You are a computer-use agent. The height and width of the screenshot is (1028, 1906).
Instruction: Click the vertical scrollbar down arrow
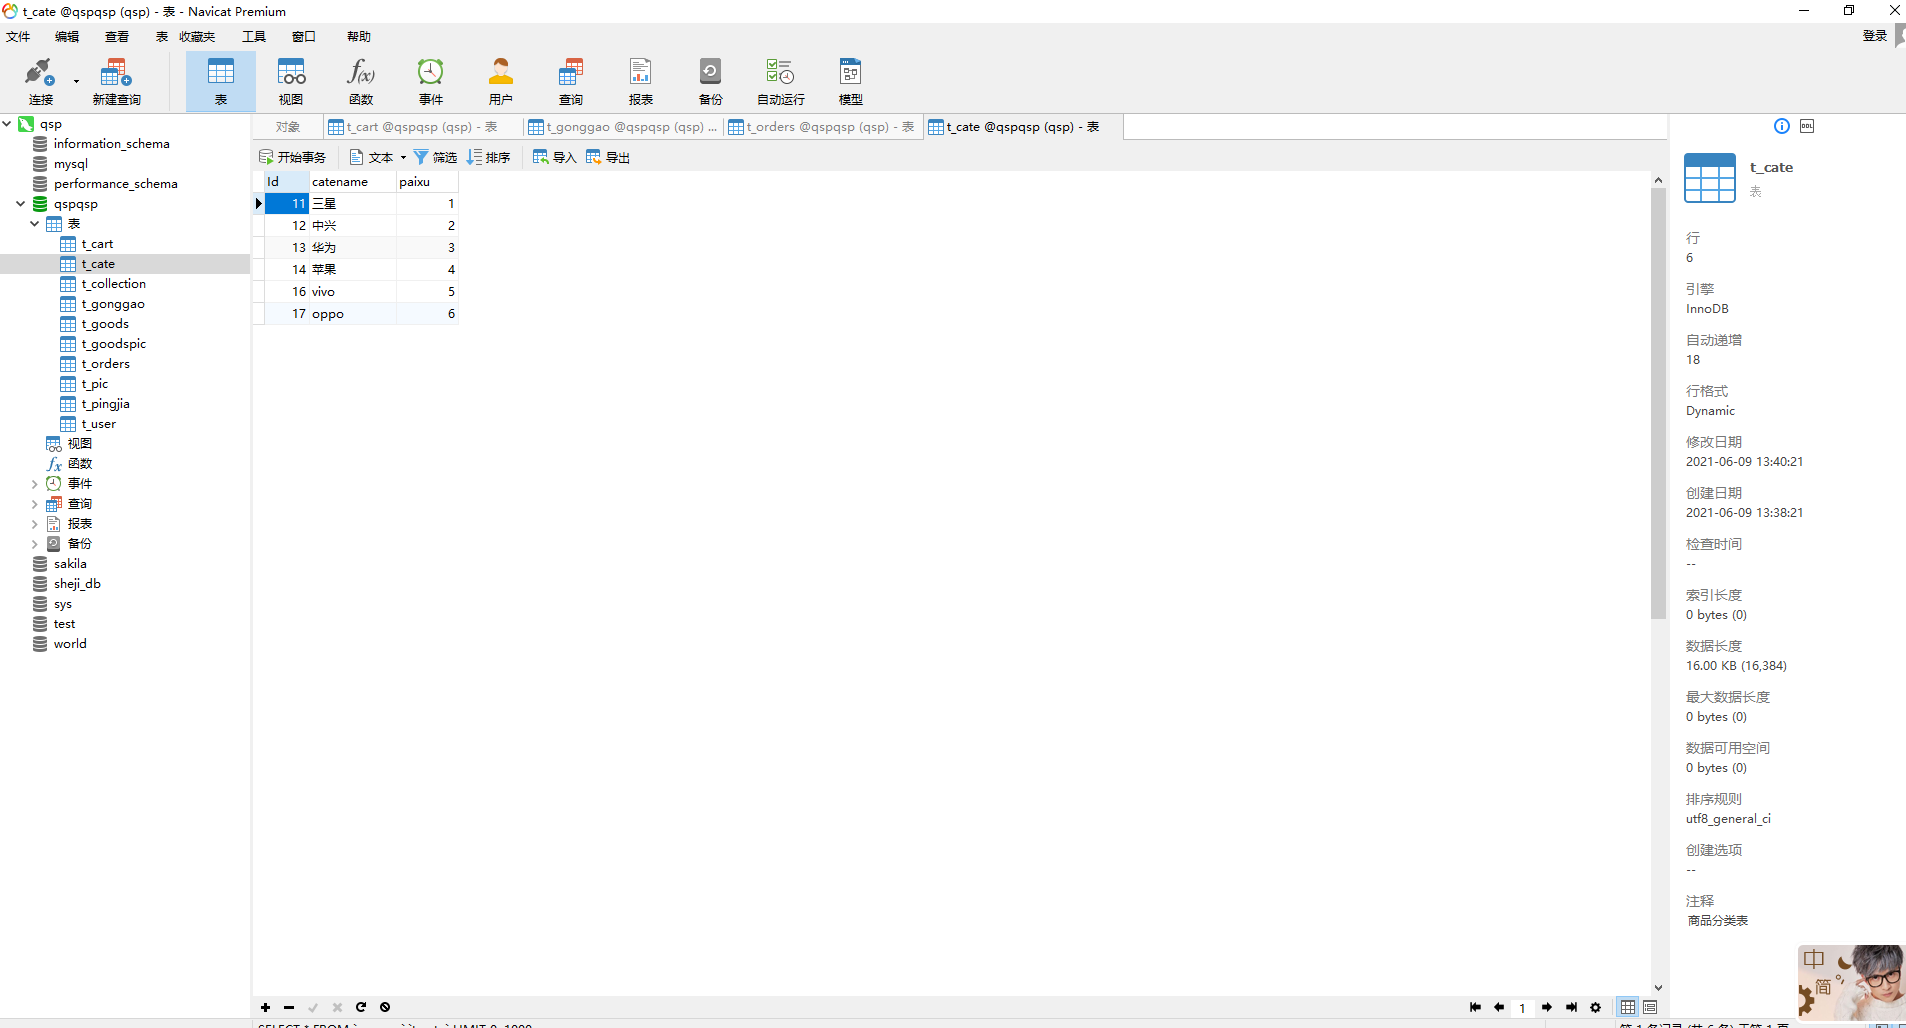click(1658, 988)
